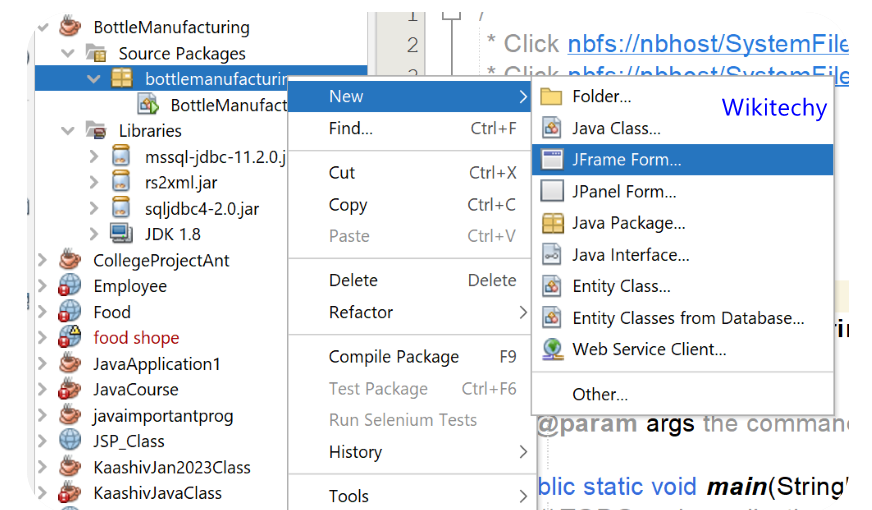Click the rs2xml.jar archive icon

pyautogui.click(x=121, y=182)
